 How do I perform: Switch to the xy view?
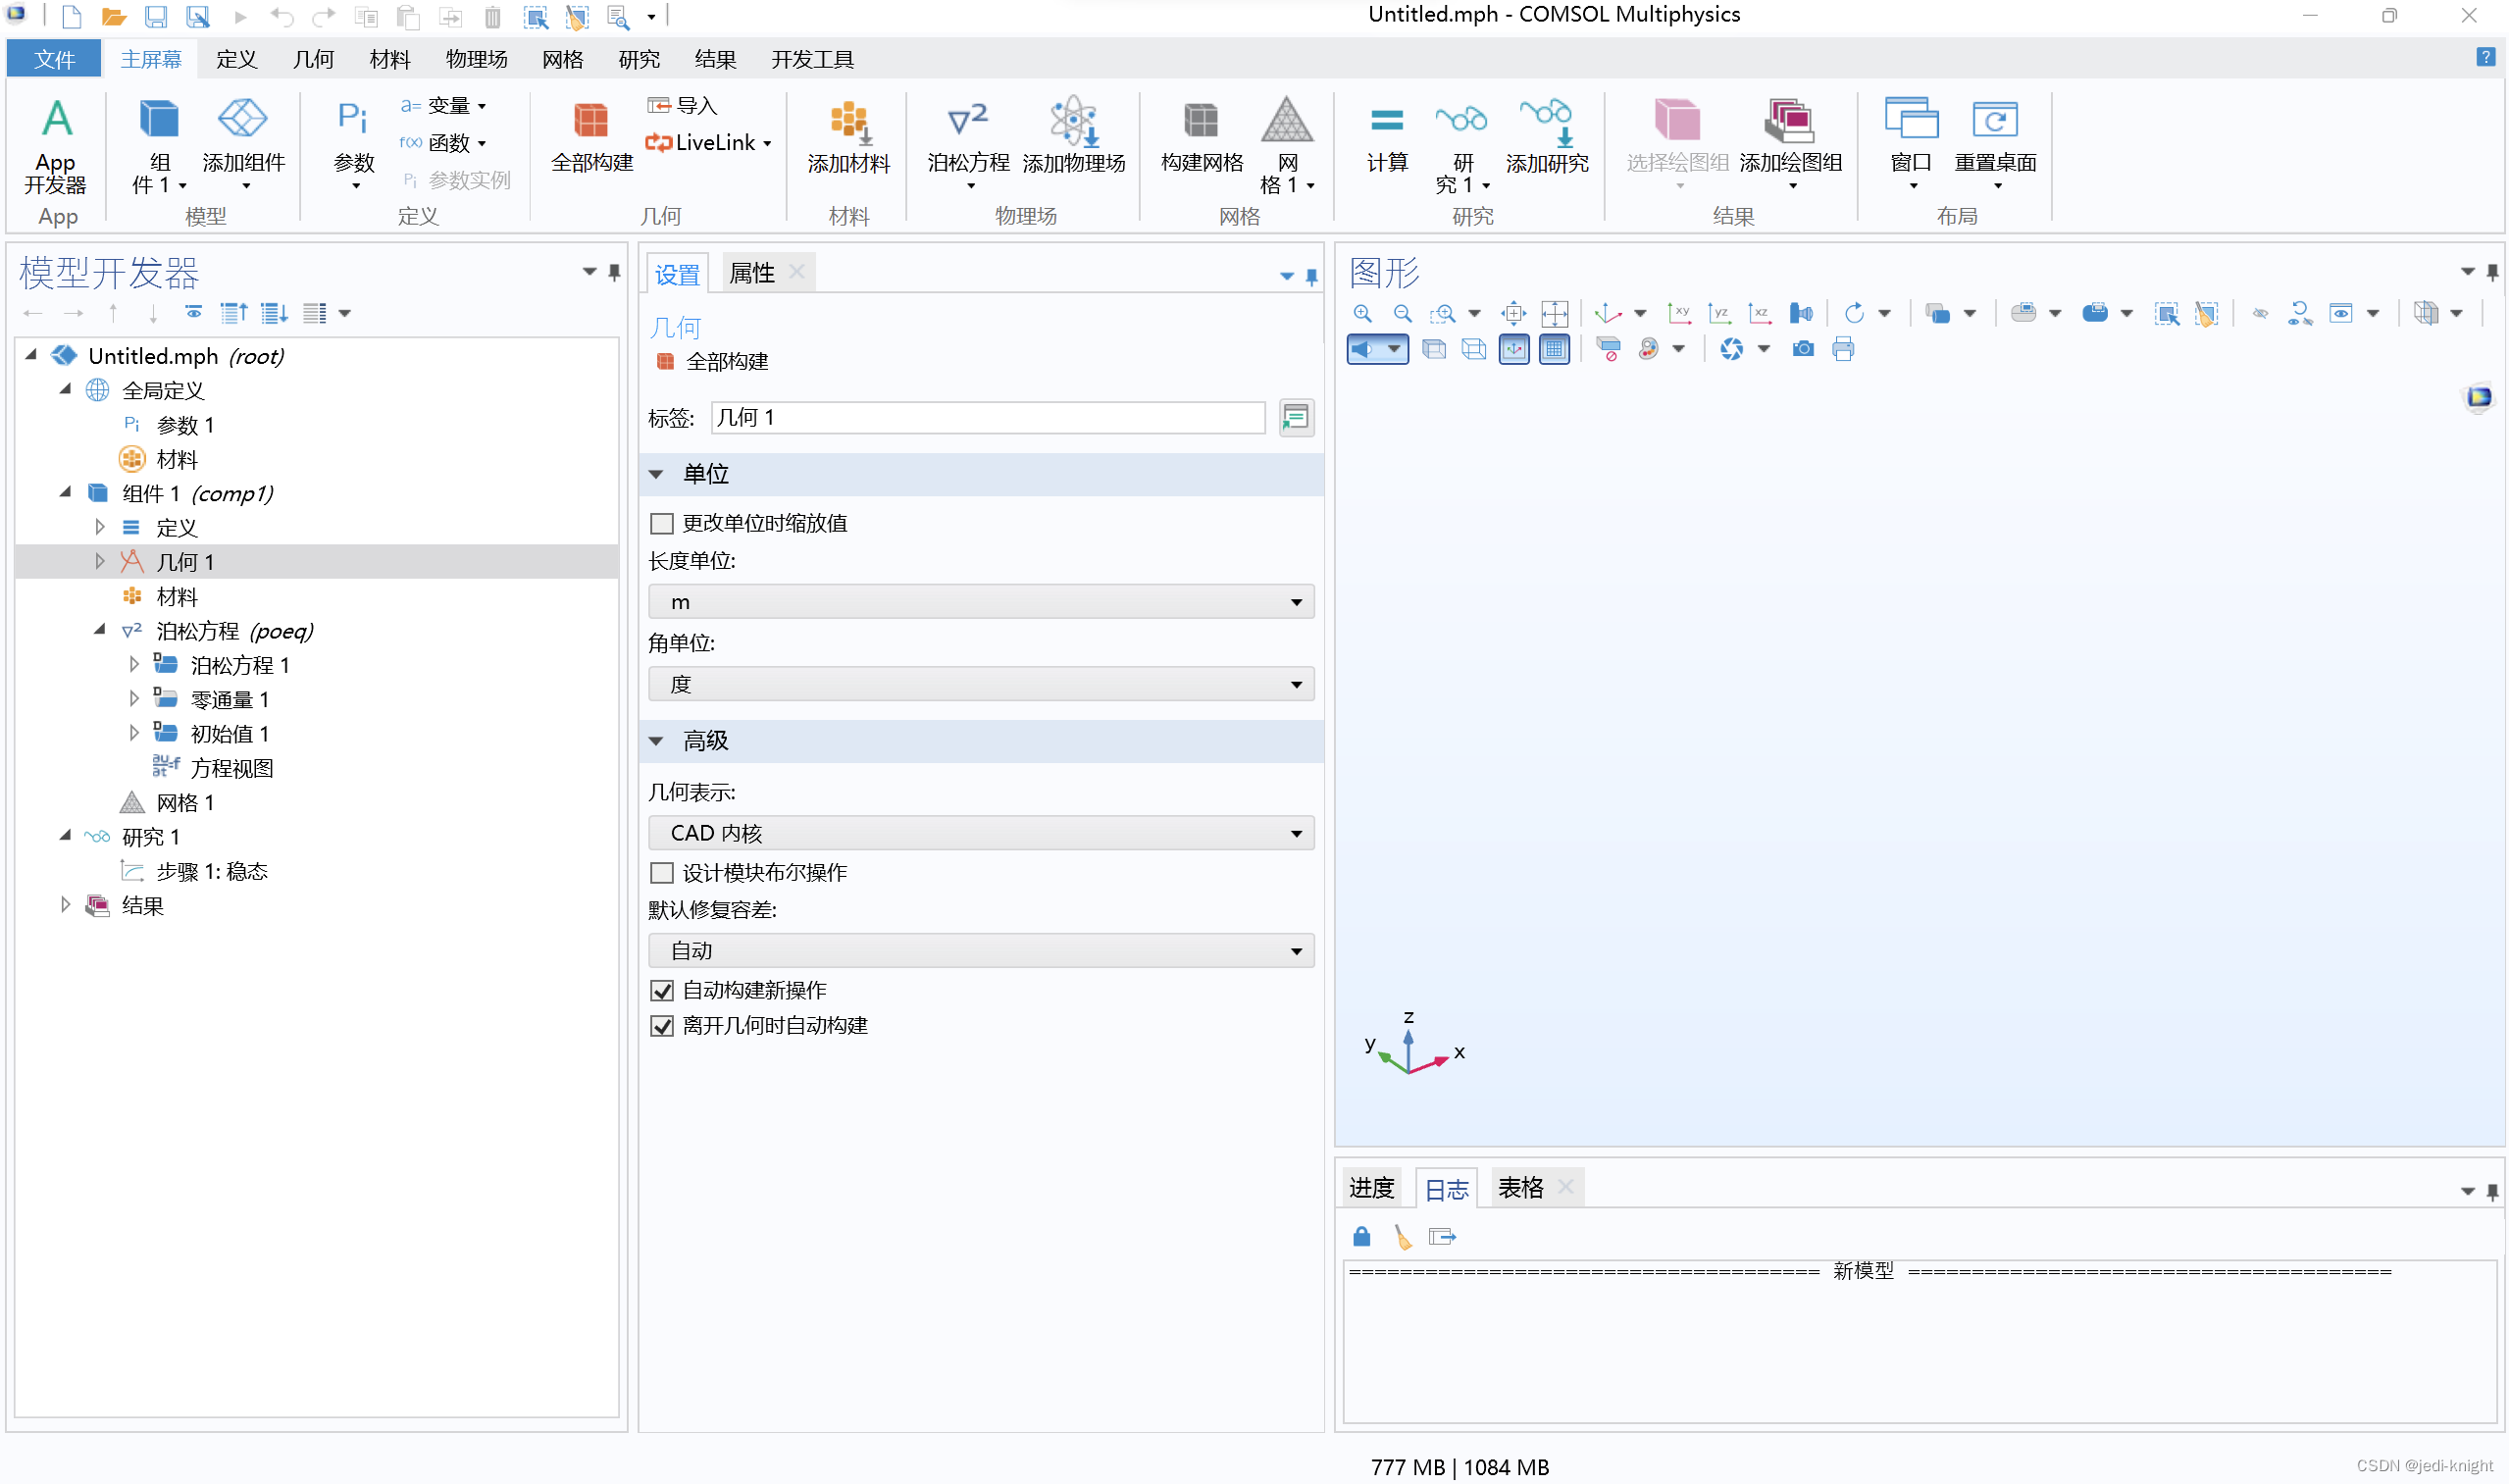(x=1679, y=314)
